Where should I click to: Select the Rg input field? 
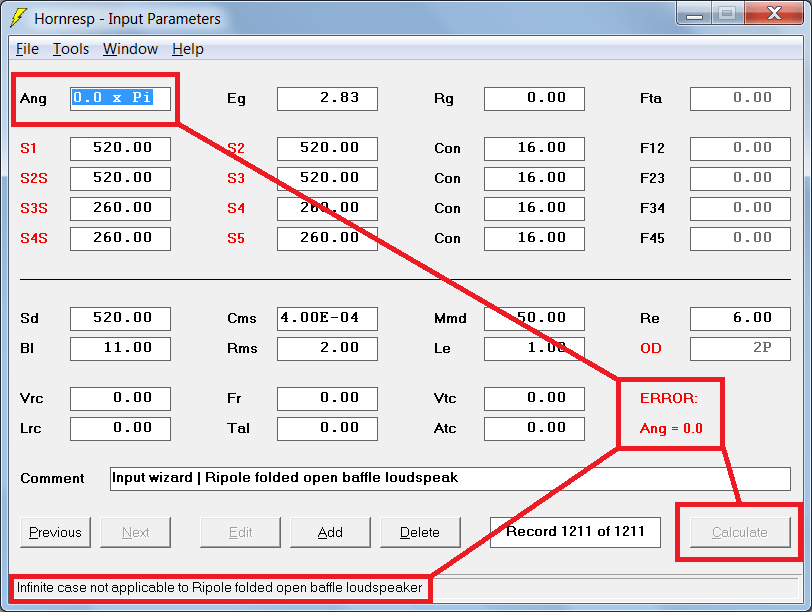pos(534,98)
